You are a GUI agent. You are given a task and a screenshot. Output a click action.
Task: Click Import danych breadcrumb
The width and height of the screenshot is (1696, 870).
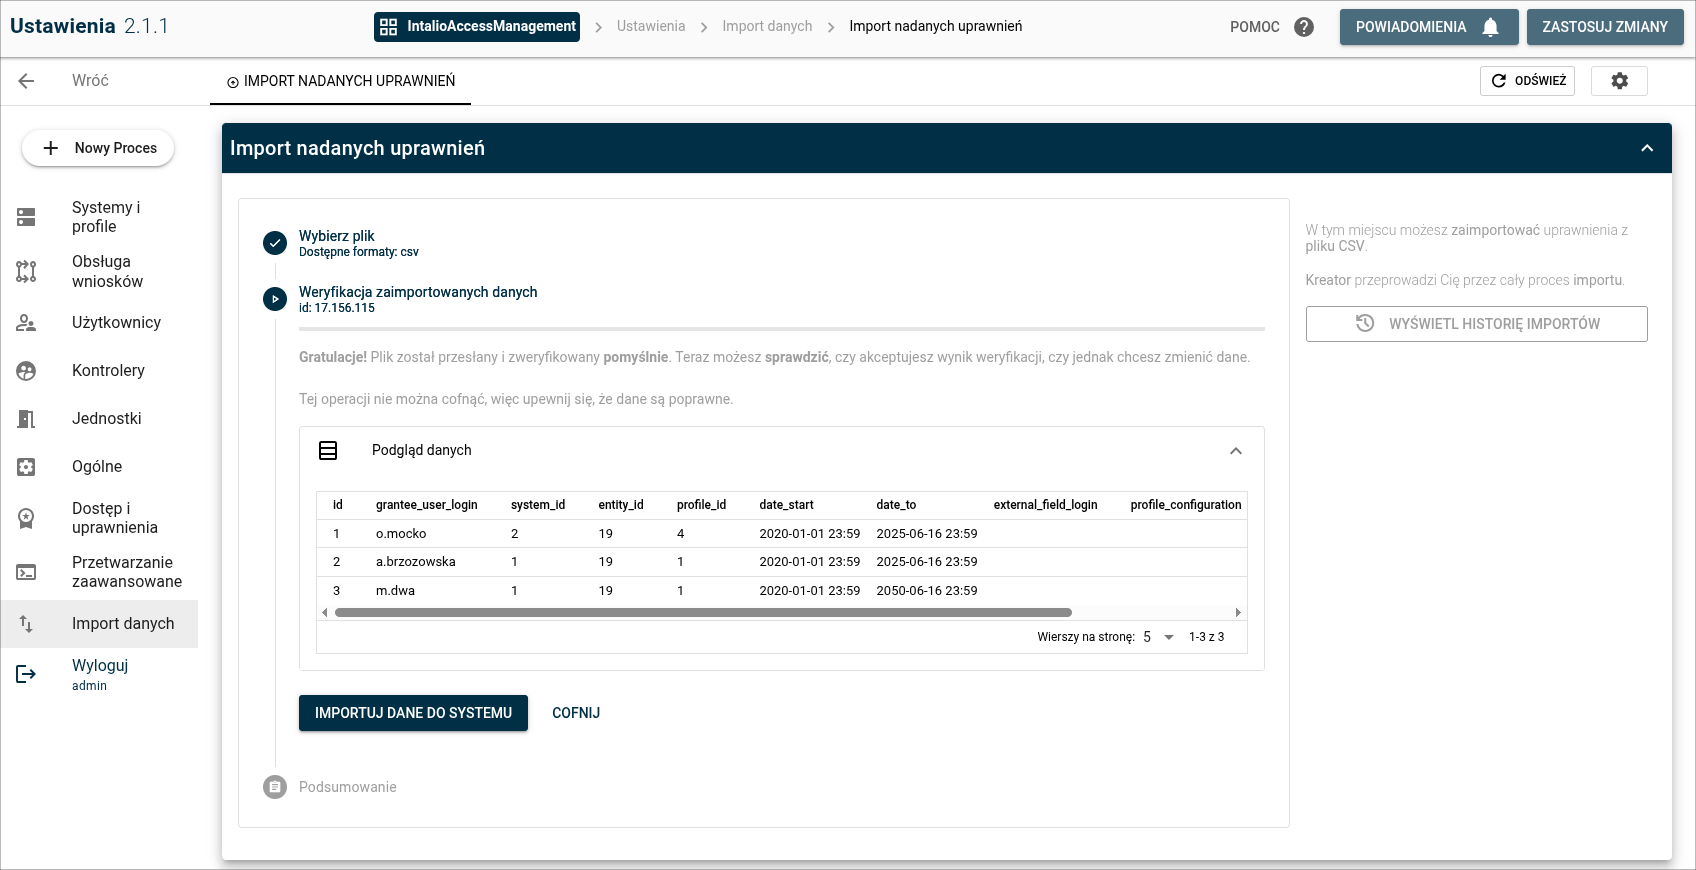tap(767, 27)
